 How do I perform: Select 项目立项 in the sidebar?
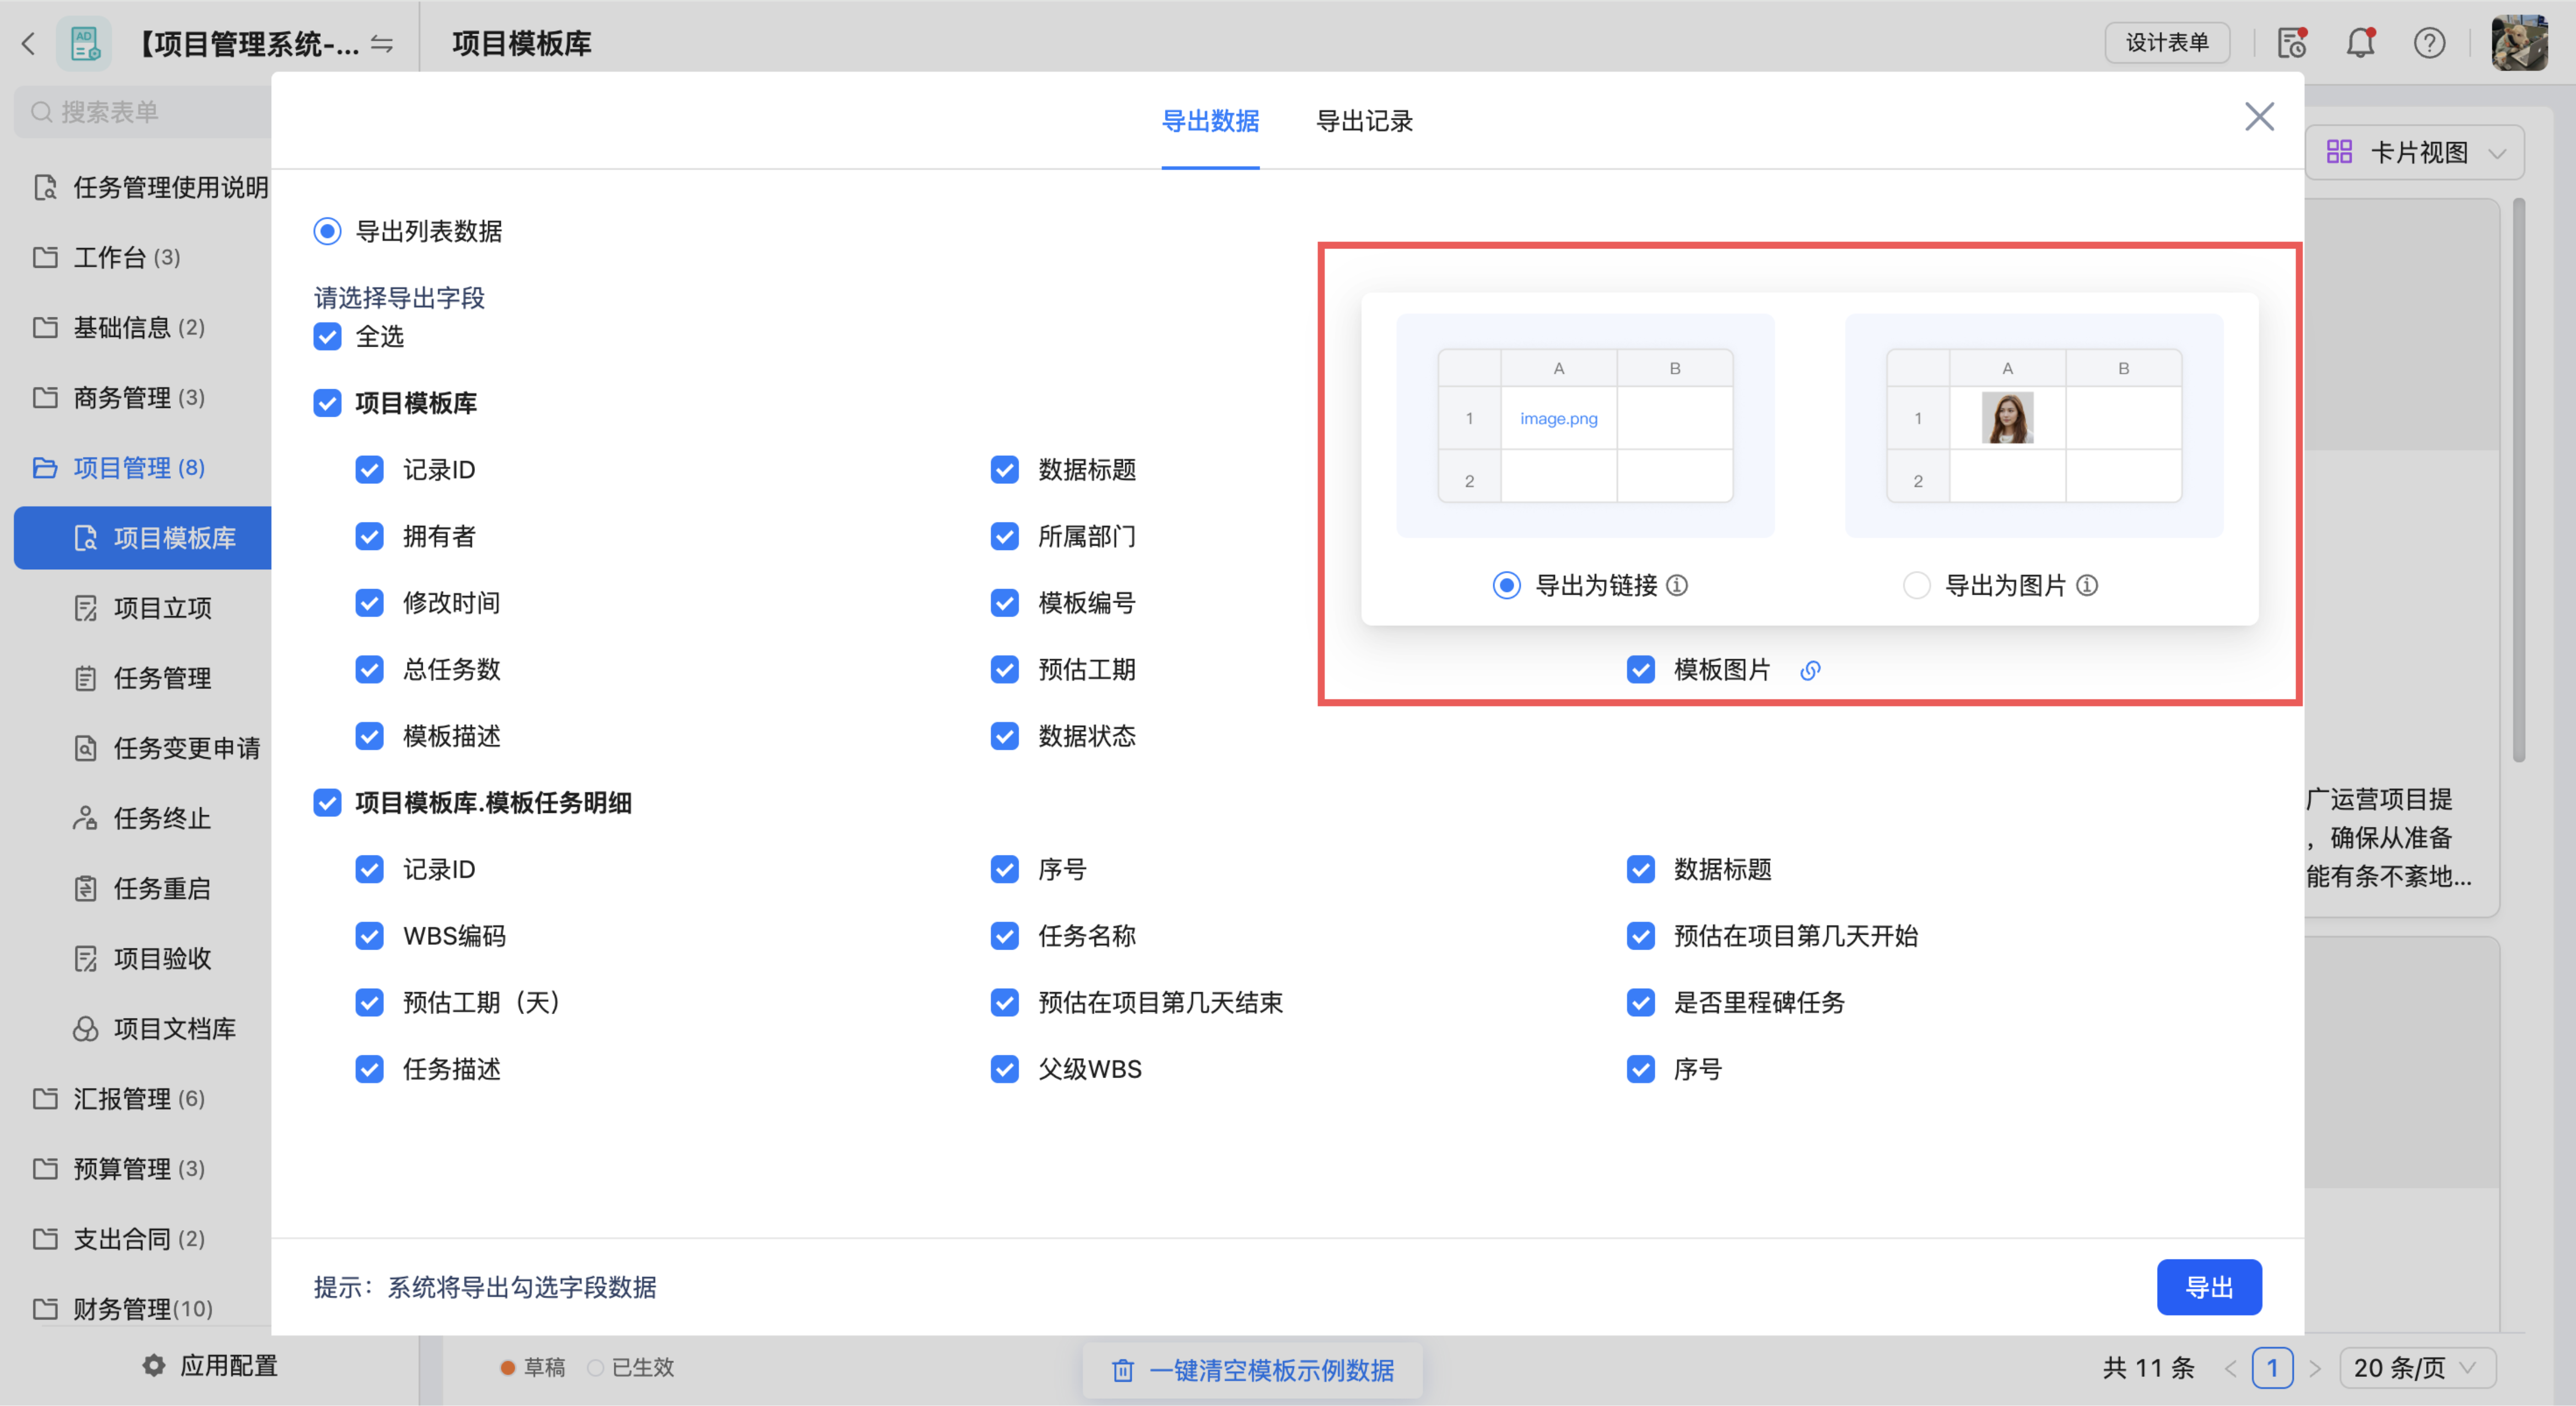(x=162, y=608)
